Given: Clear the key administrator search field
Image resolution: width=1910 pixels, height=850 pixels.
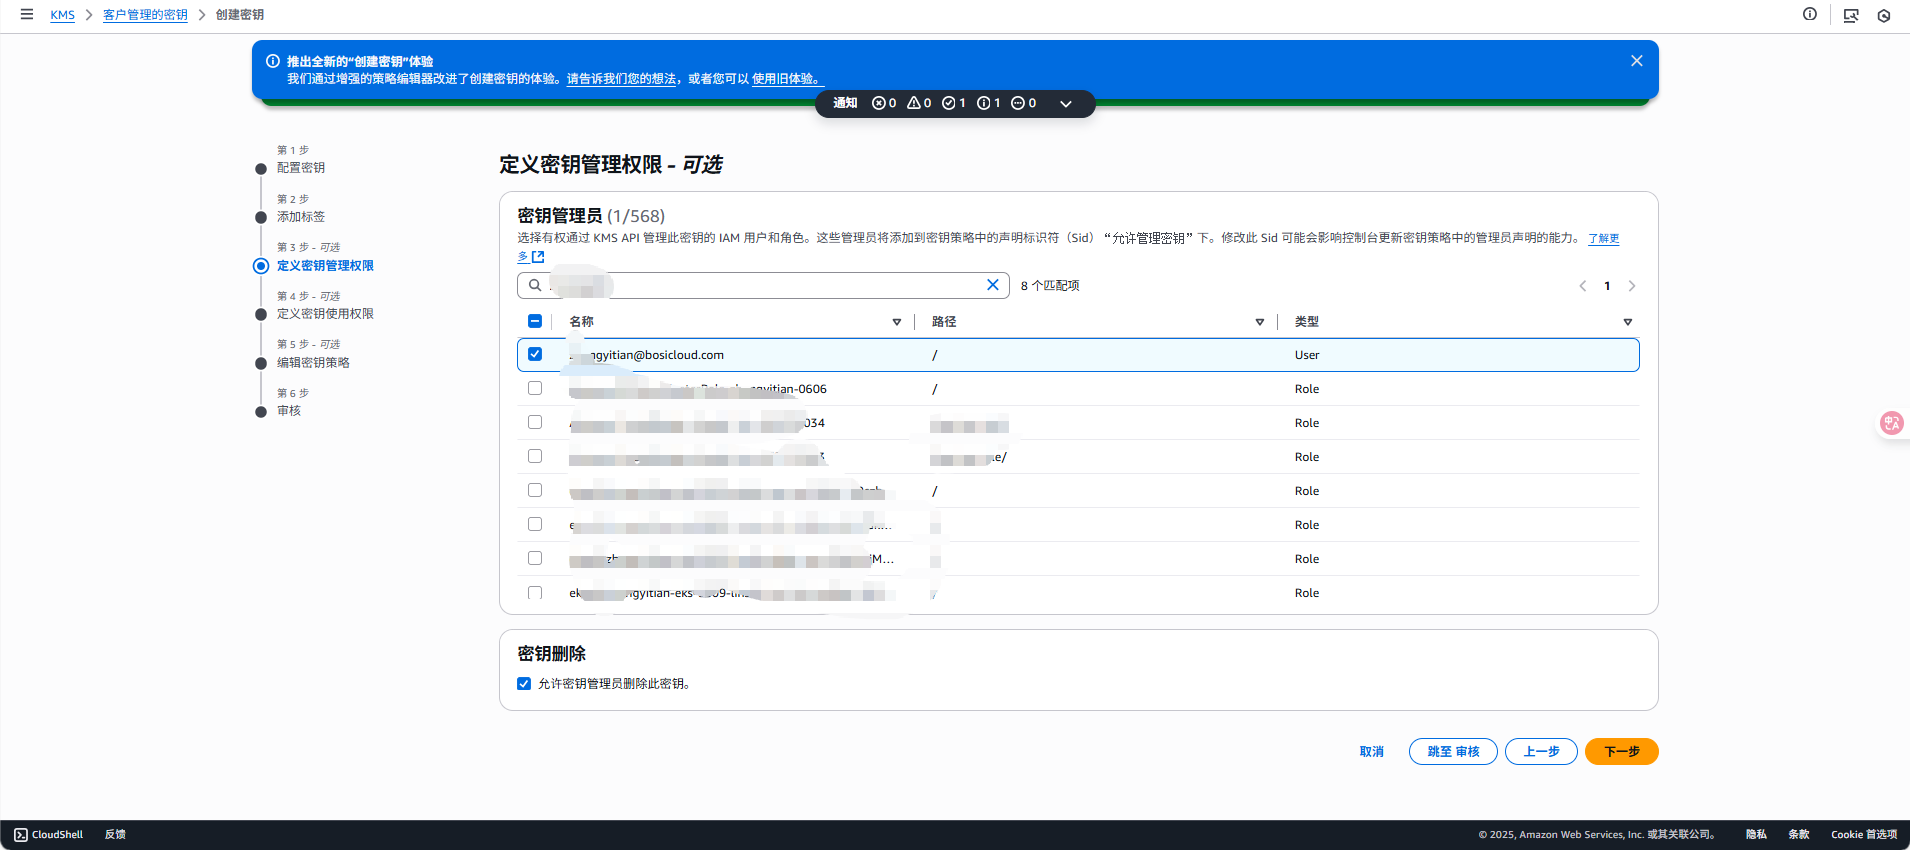Looking at the screenshot, I should tap(993, 285).
